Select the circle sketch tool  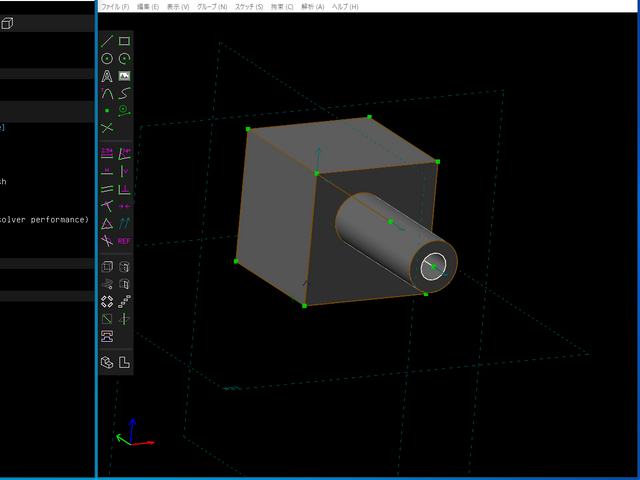click(107, 59)
